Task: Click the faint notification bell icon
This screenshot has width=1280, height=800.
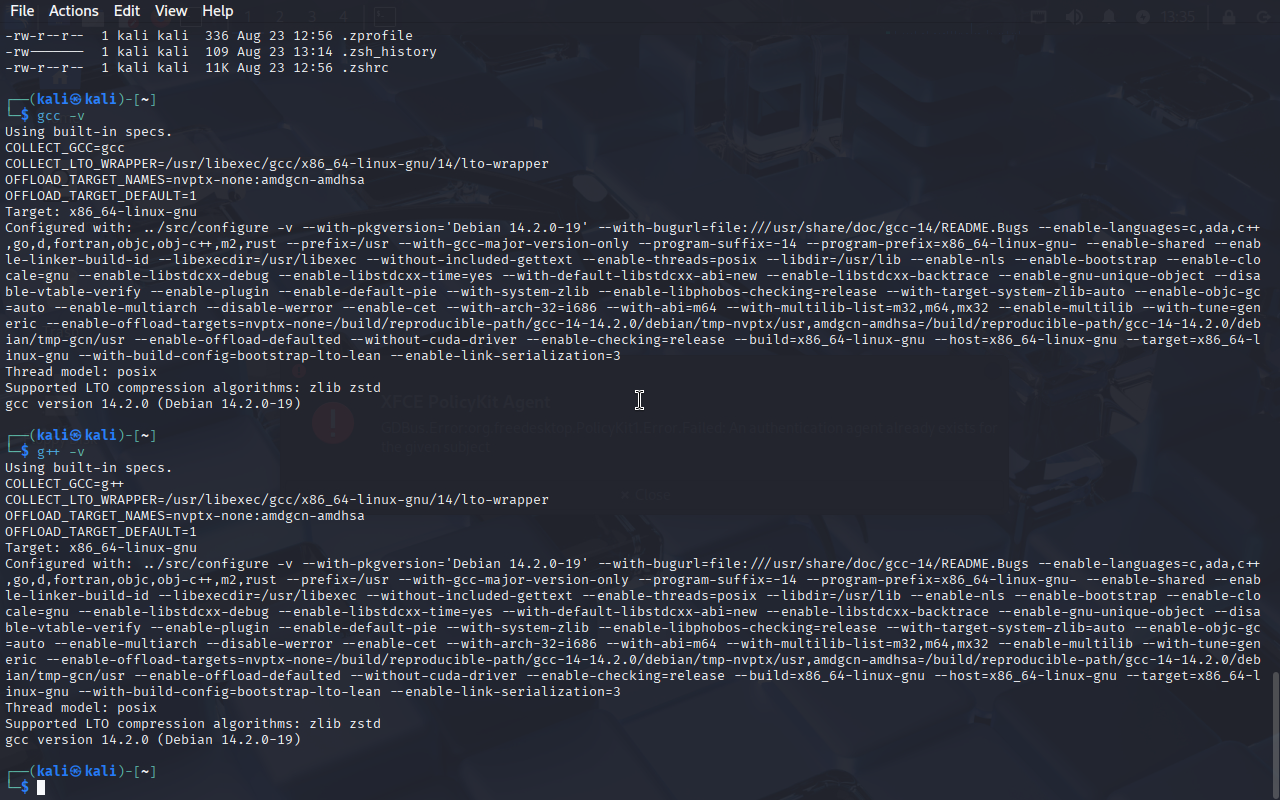Action: pos(1109,17)
